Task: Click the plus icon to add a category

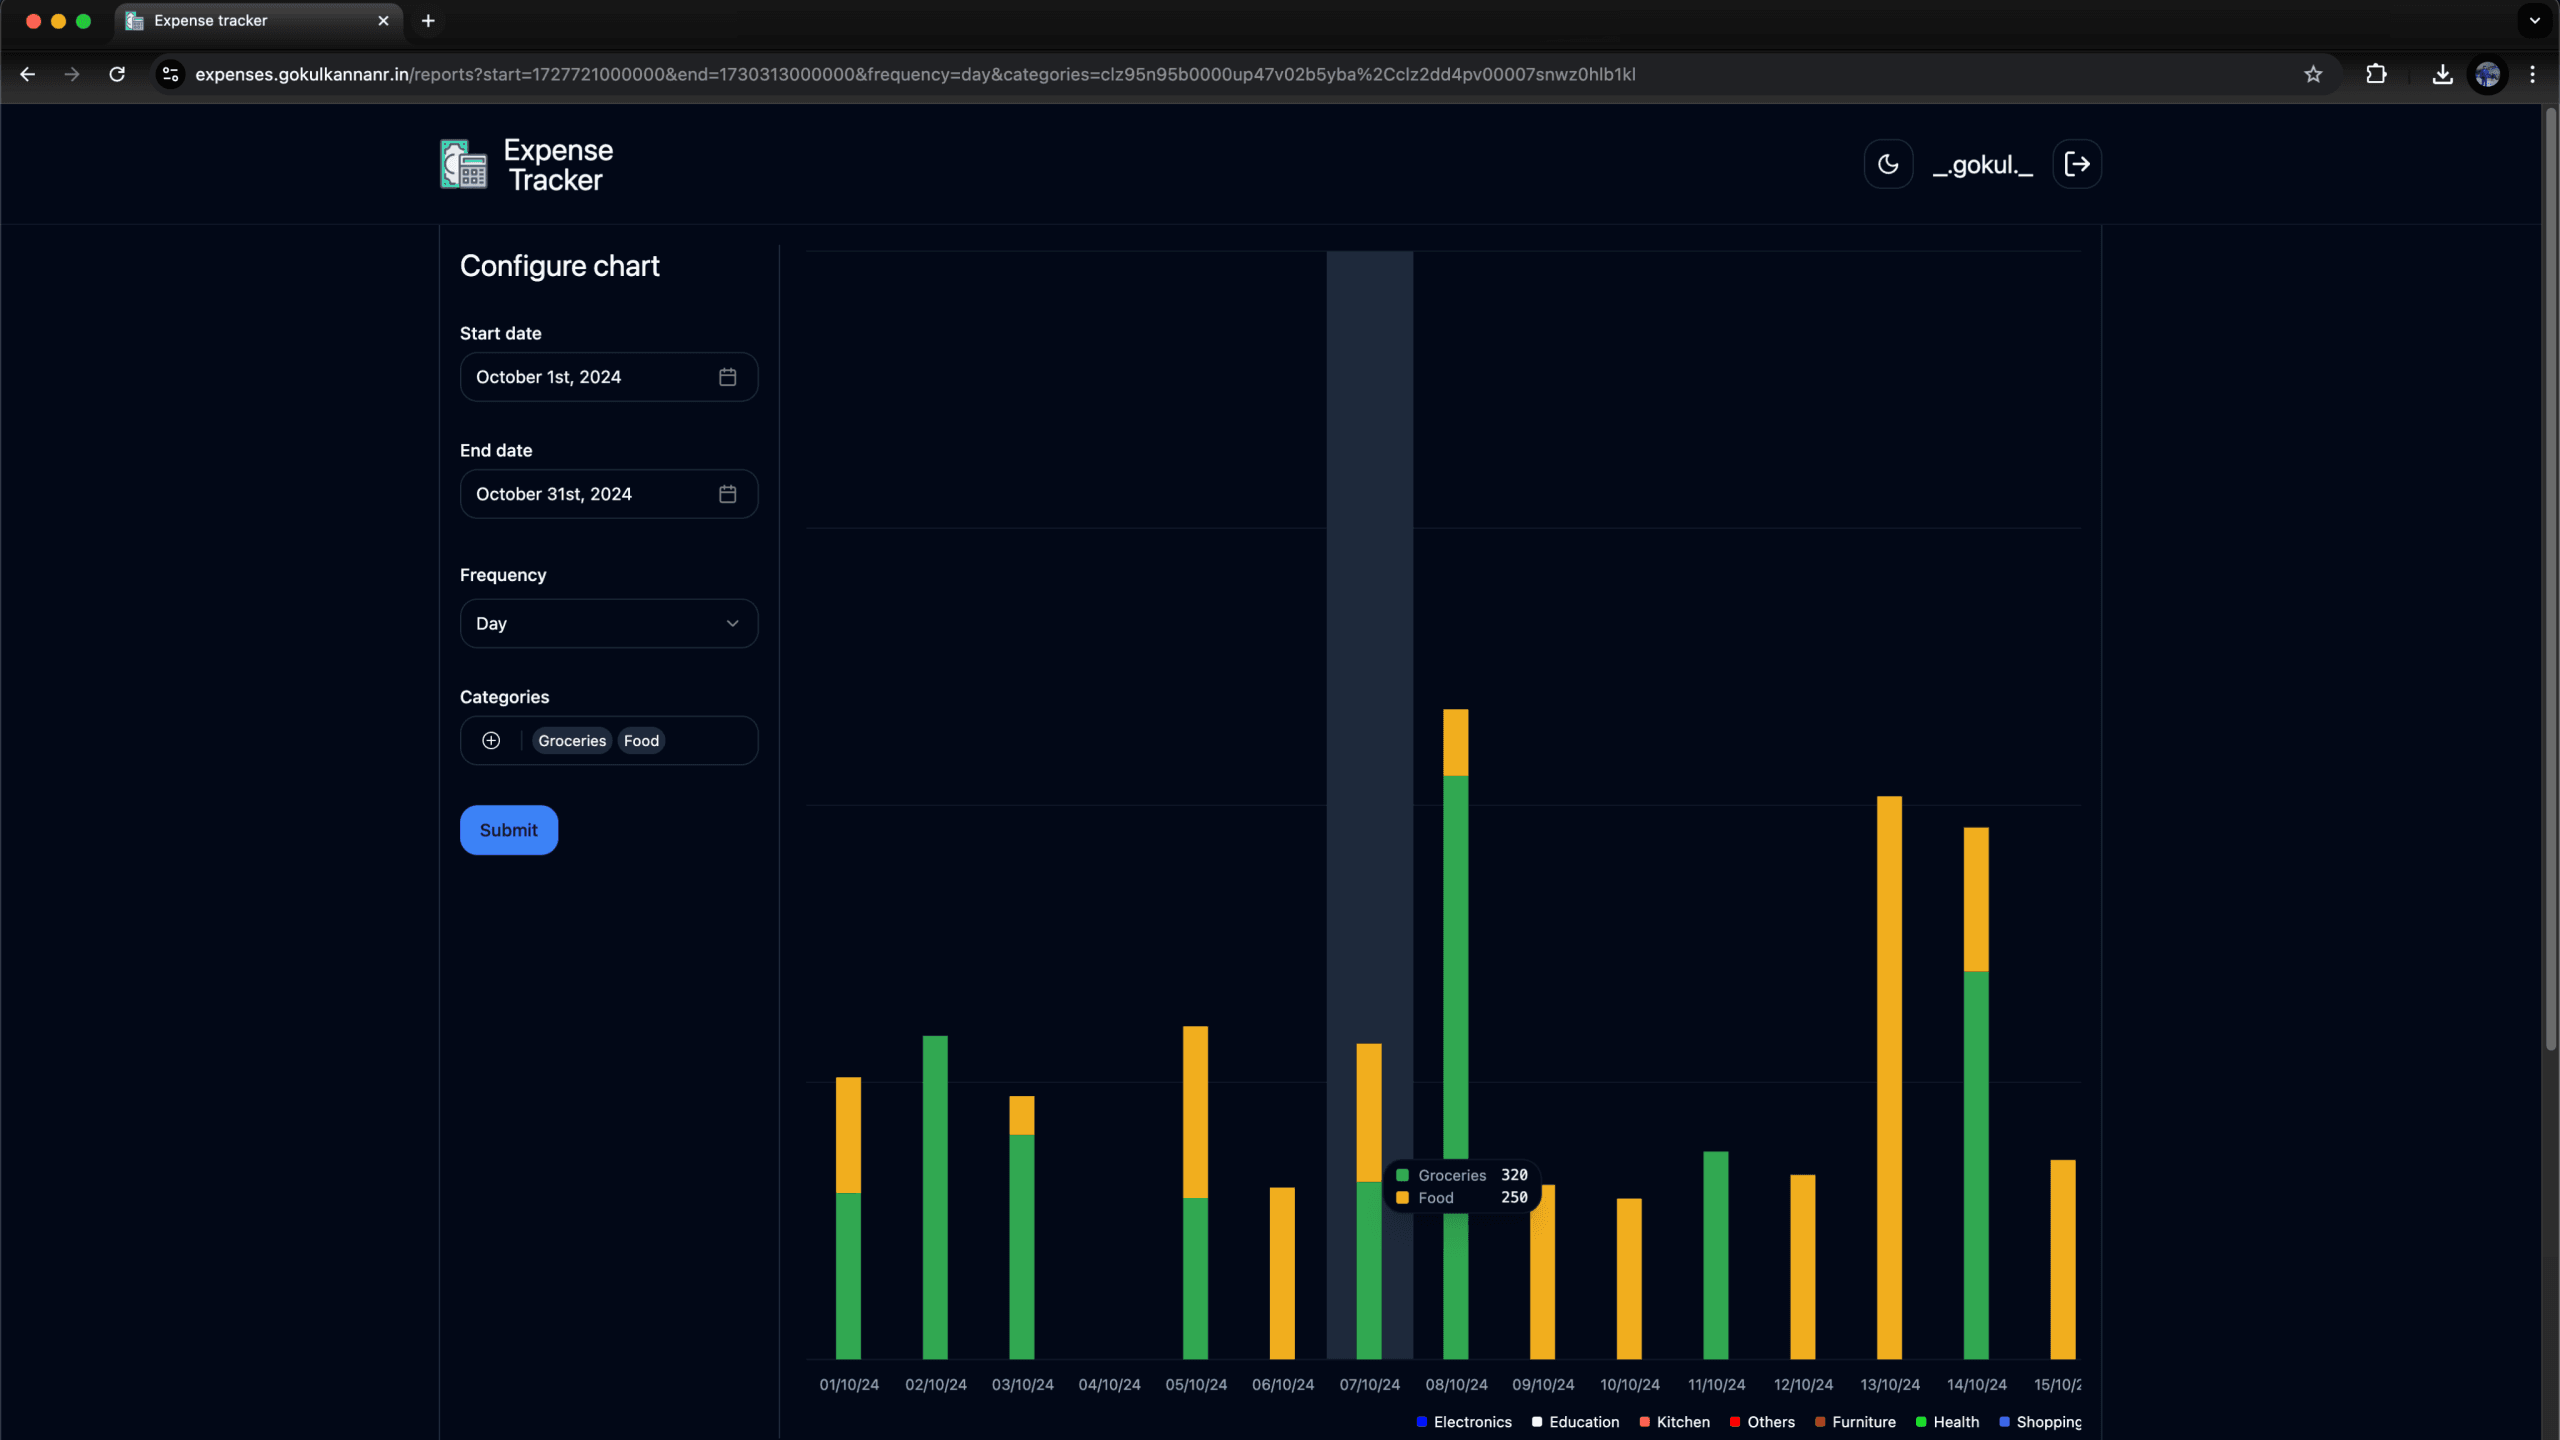Action: tap(490, 740)
